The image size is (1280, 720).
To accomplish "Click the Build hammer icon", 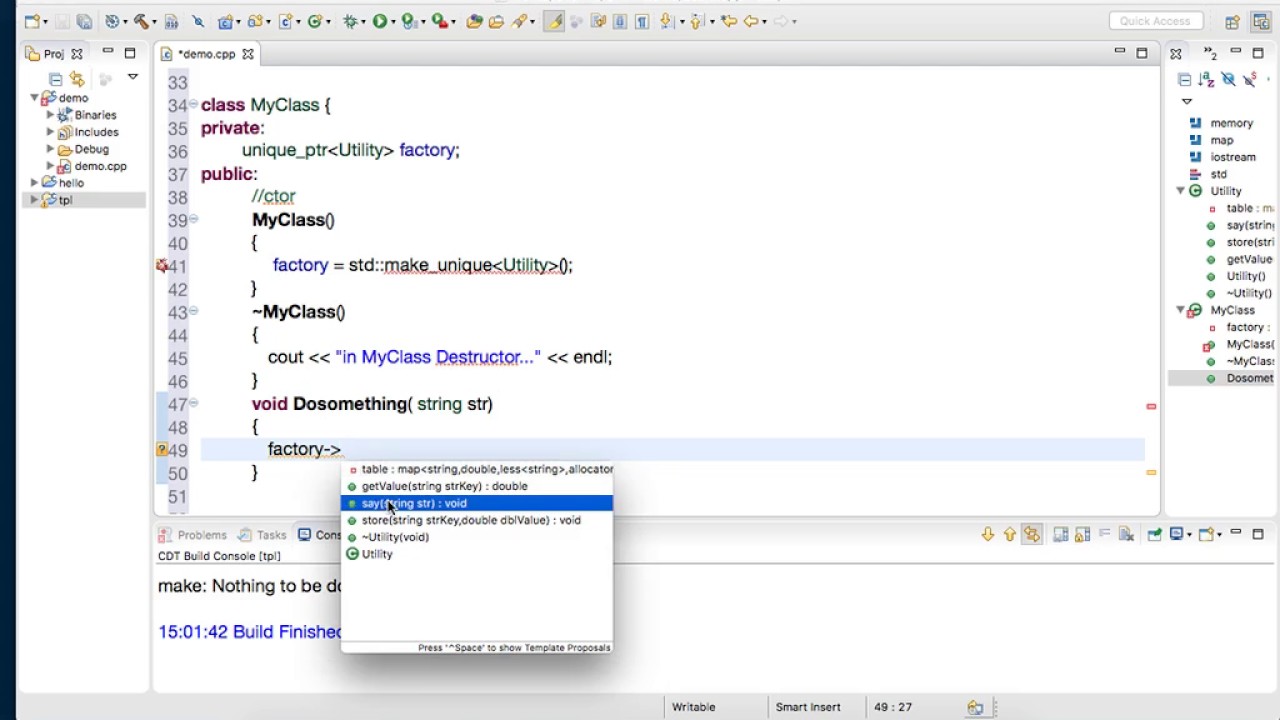I will click(x=141, y=21).
